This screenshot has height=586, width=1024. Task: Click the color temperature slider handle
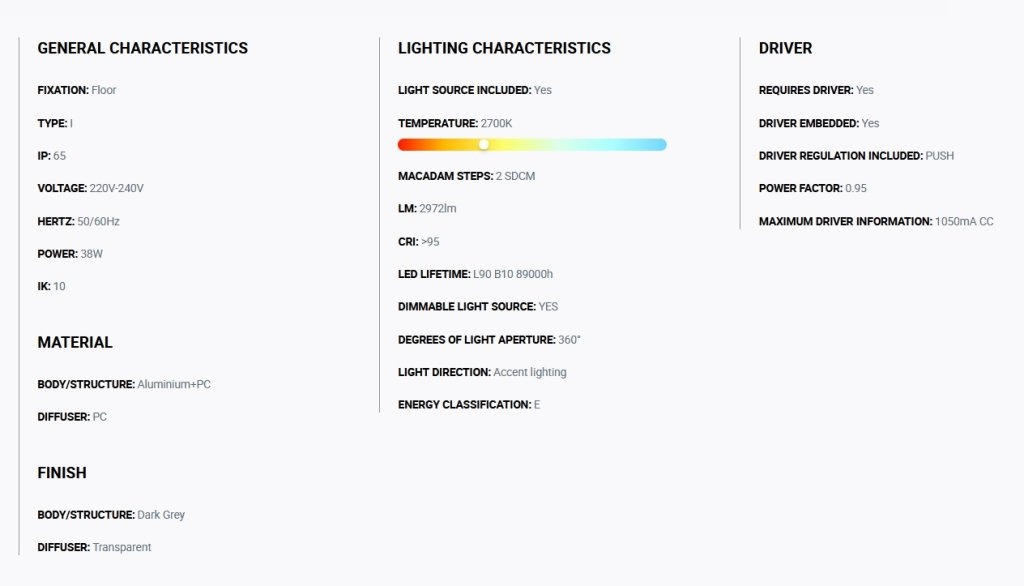click(x=484, y=144)
